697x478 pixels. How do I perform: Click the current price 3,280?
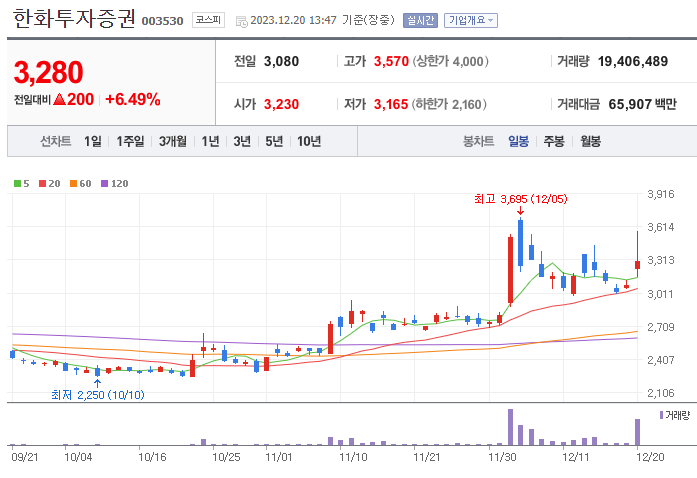tap(48, 72)
